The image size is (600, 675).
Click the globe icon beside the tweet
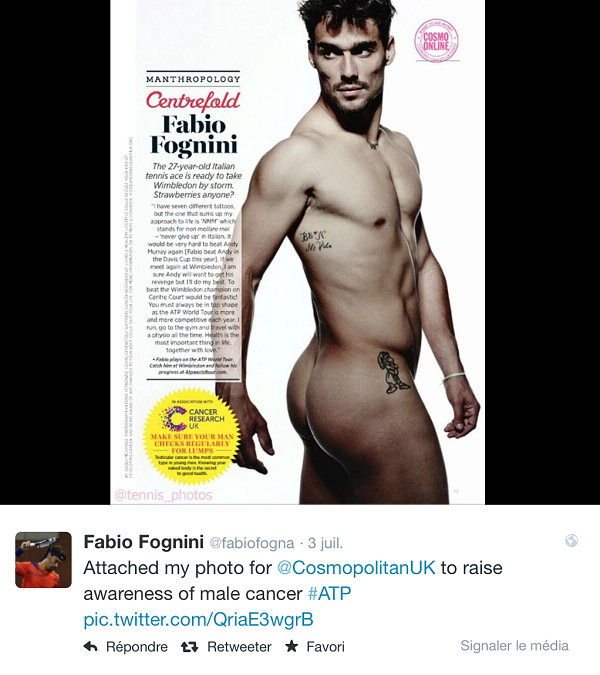[572, 540]
